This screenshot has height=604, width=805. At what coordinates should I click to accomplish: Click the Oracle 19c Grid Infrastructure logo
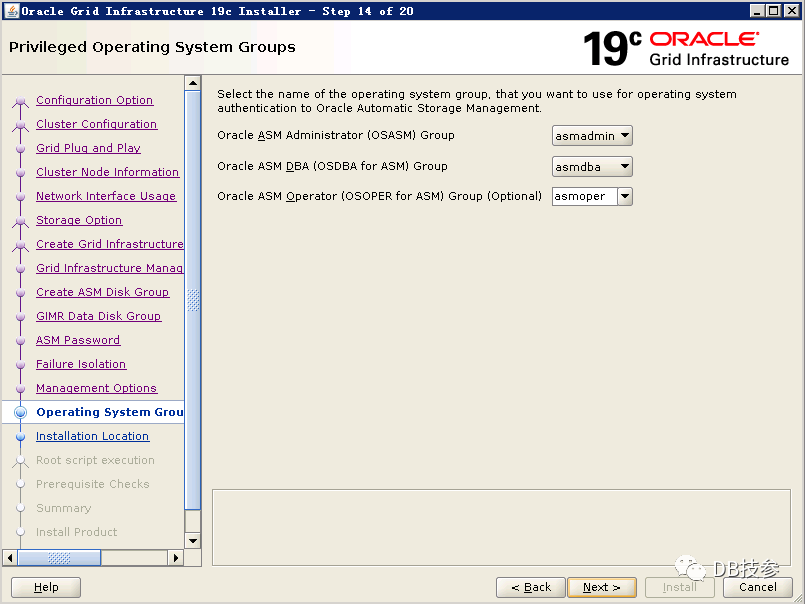click(x=686, y=48)
